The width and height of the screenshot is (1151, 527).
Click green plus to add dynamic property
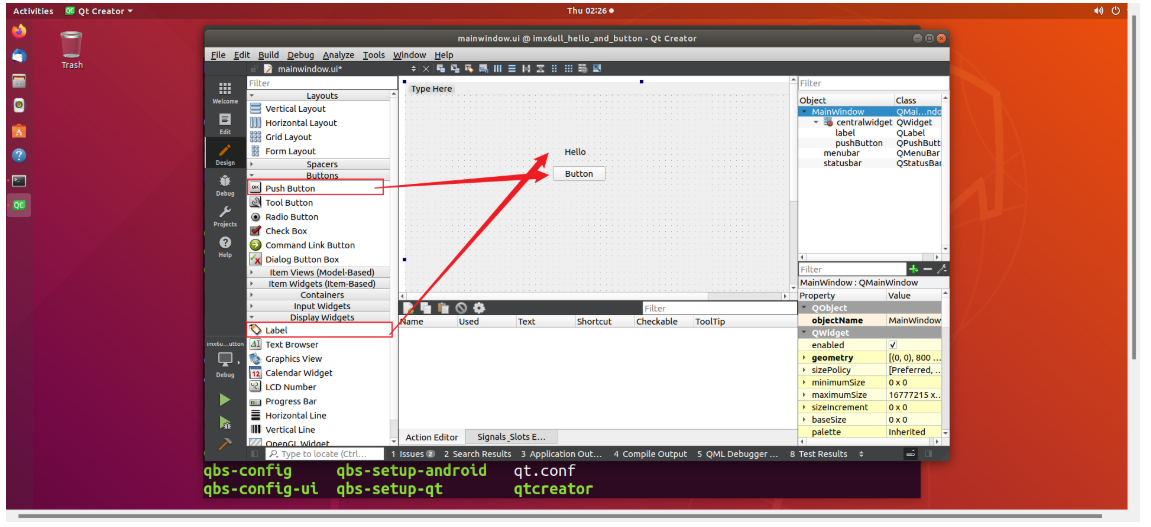click(912, 269)
